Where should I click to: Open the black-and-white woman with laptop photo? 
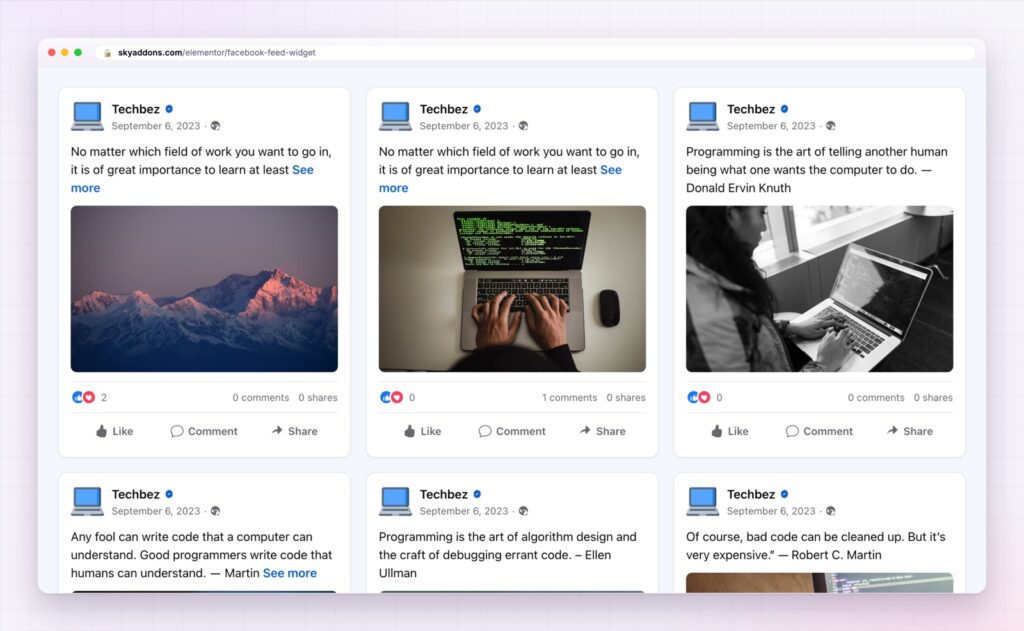coord(820,289)
